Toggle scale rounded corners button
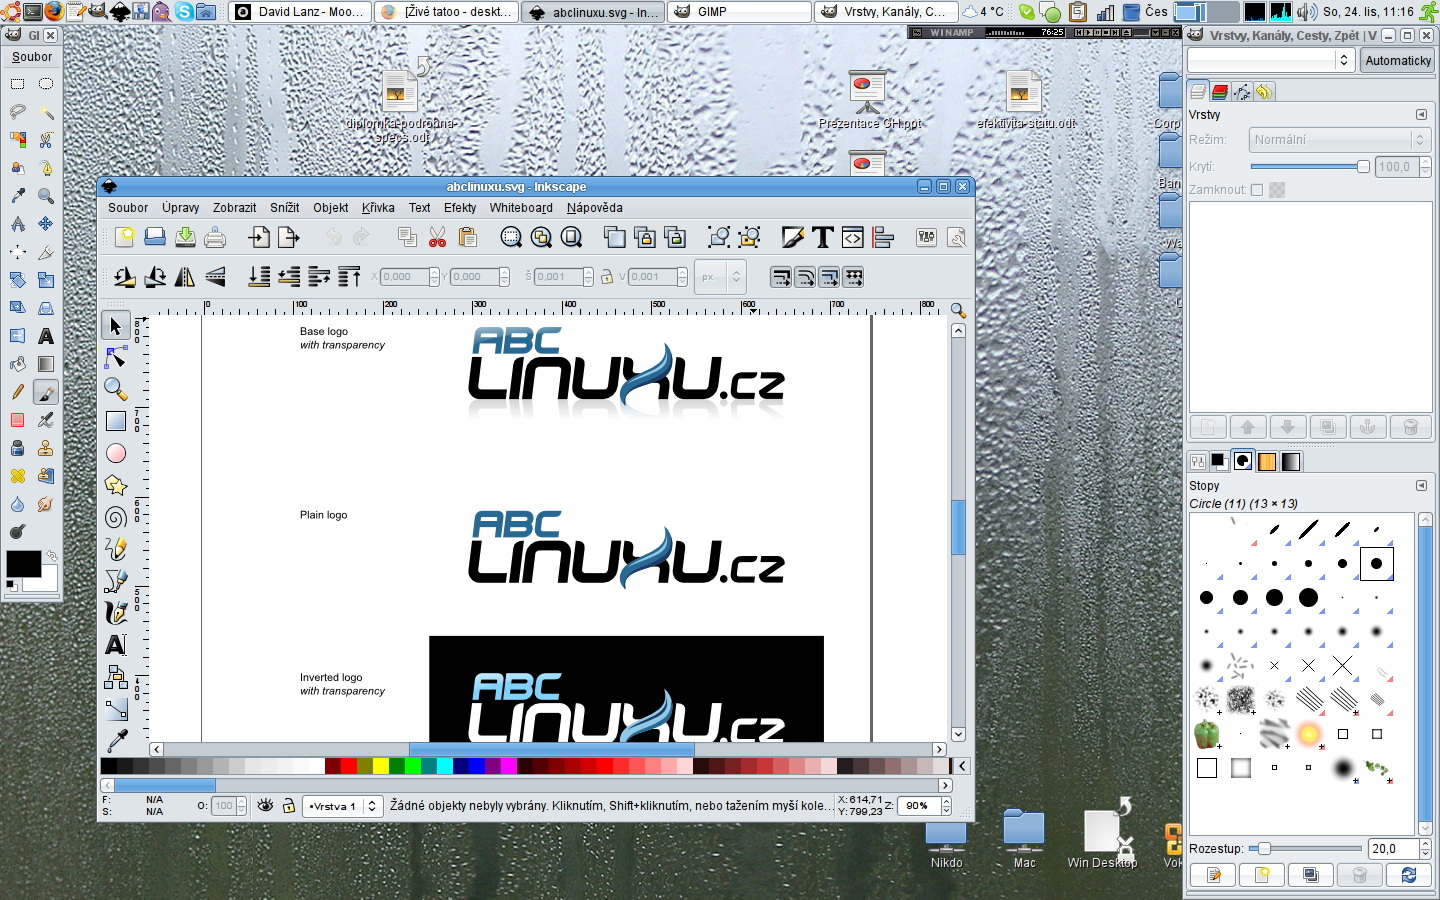1440x900 pixels. point(805,277)
